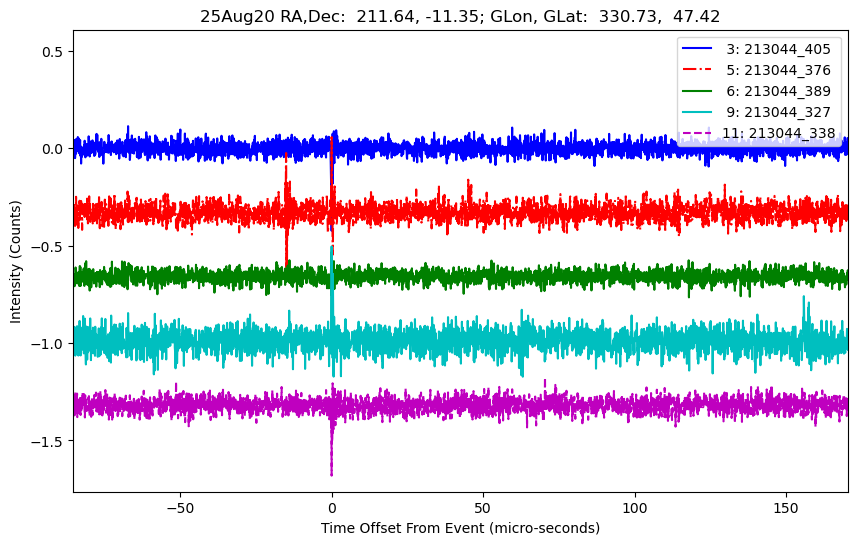Click the y-axis tick label -0.5
This screenshot has width=858, height=545.
47,246
